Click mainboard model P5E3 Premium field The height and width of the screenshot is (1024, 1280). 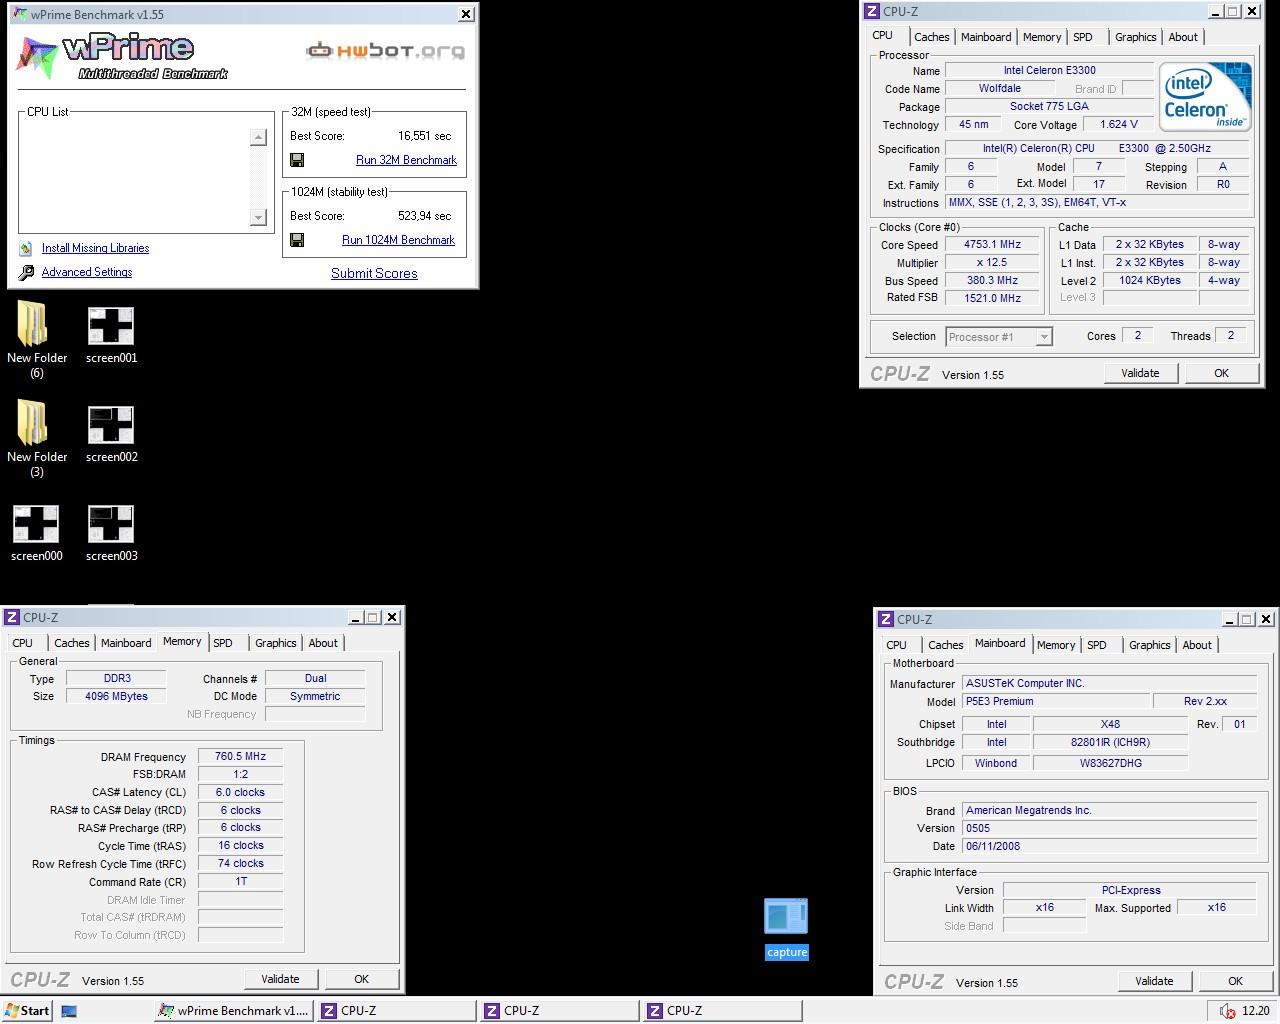click(1055, 701)
